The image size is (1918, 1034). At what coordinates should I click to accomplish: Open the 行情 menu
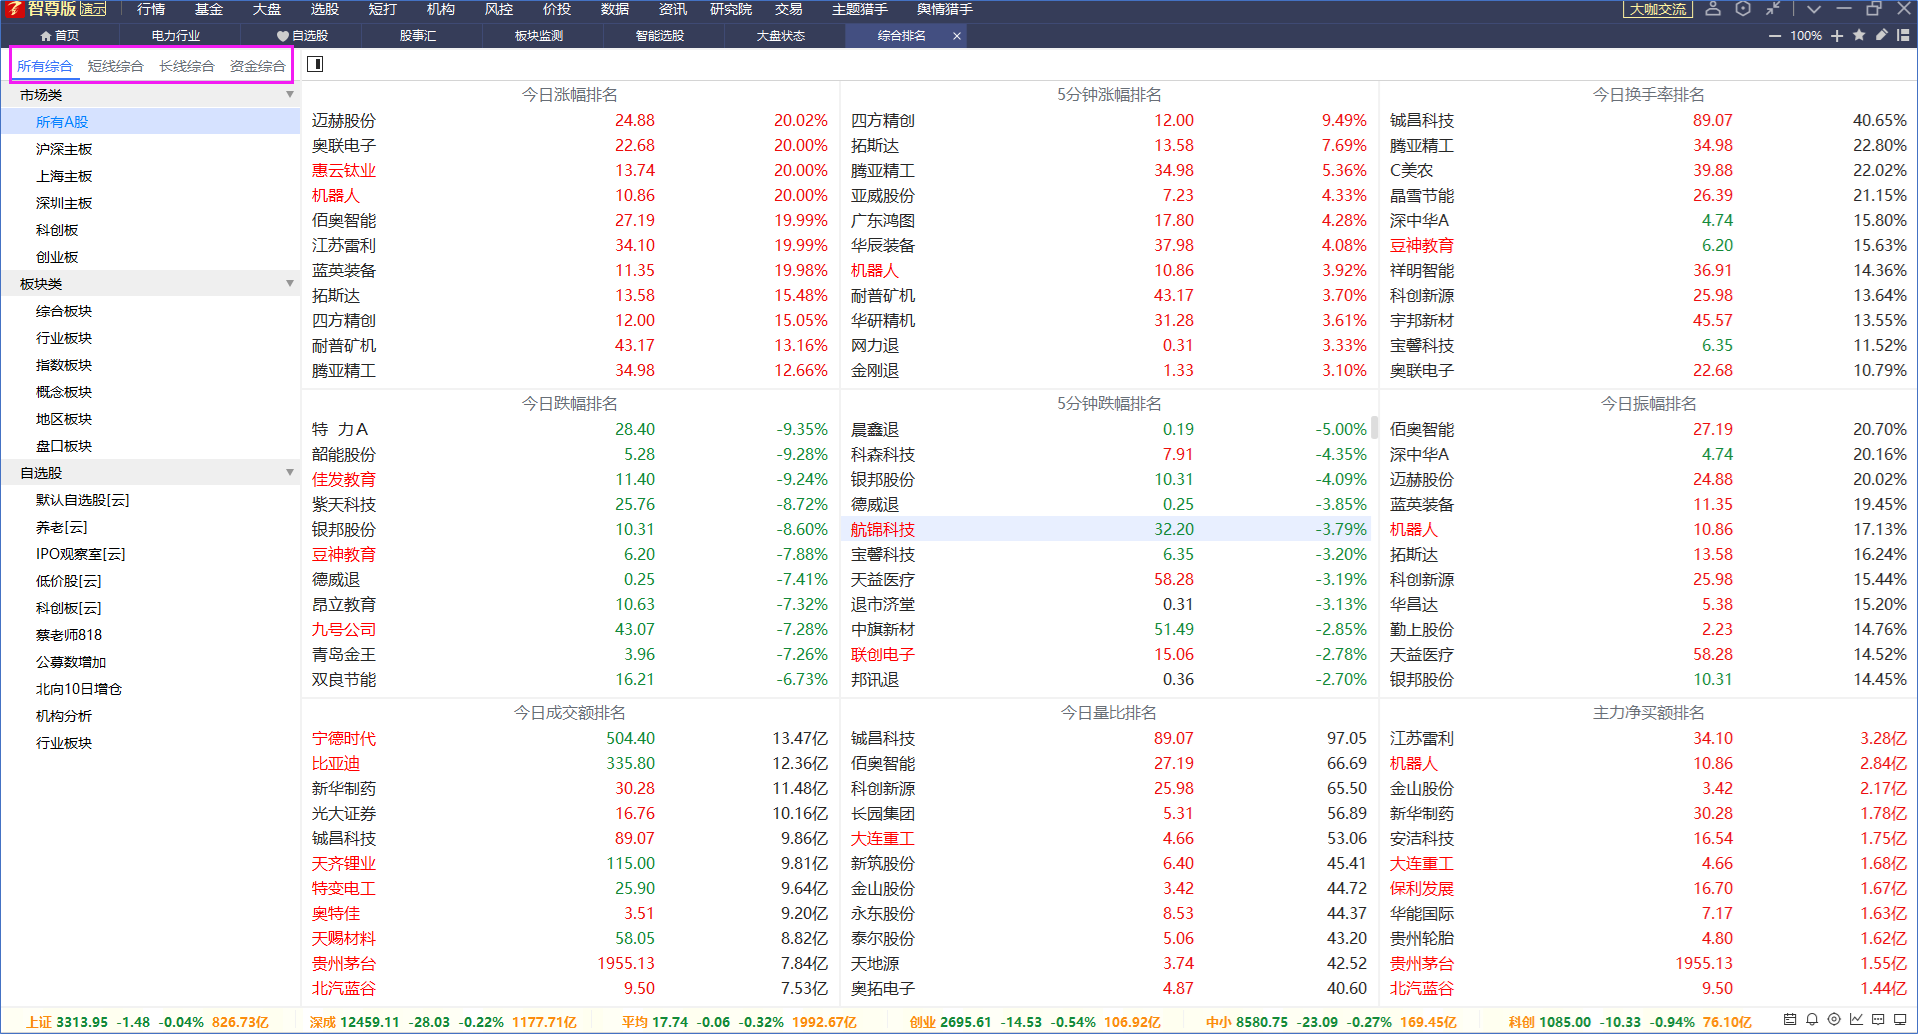(x=151, y=9)
